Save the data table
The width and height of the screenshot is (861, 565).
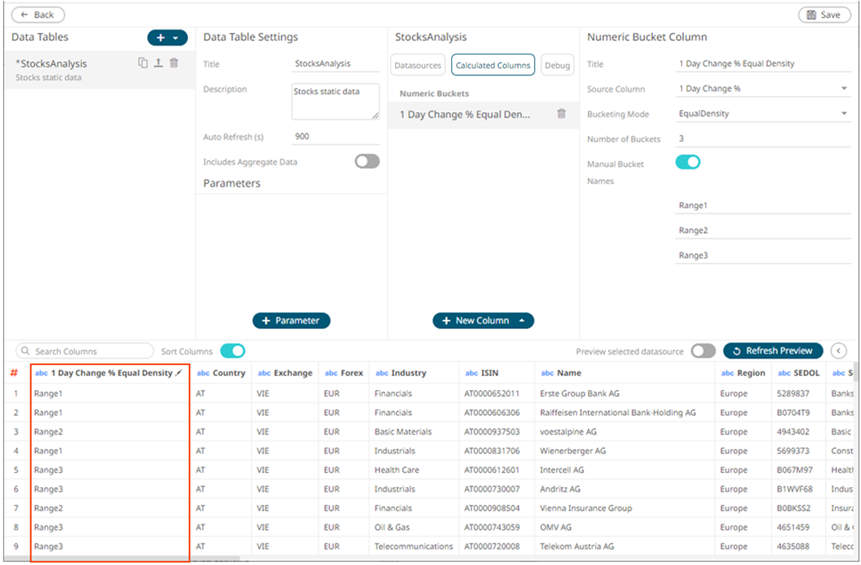coord(824,15)
